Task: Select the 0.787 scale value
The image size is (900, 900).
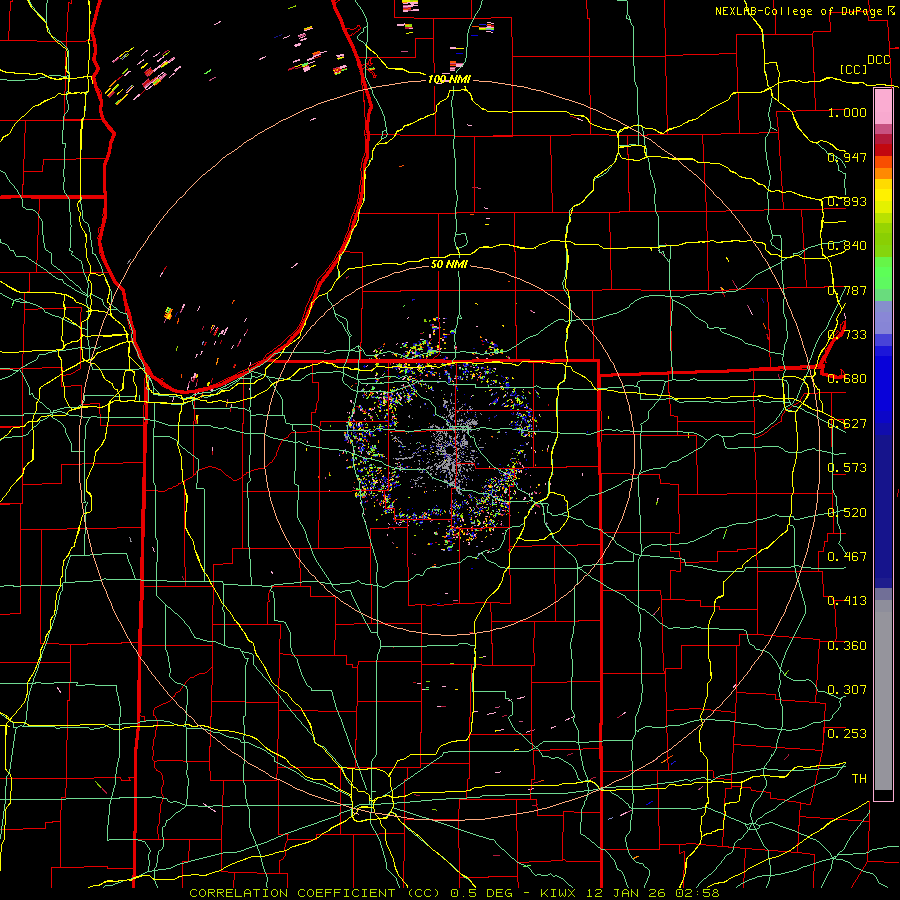Action: (x=847, y=290)
